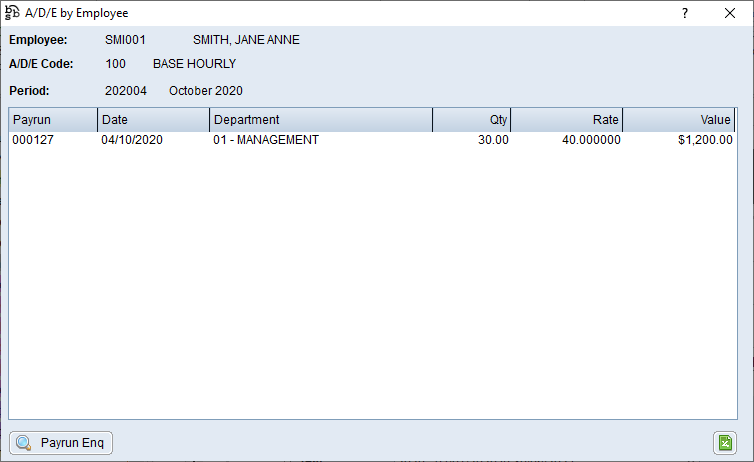Select the 01 - MANAGEMENT department cell

[x=266, y=140]
